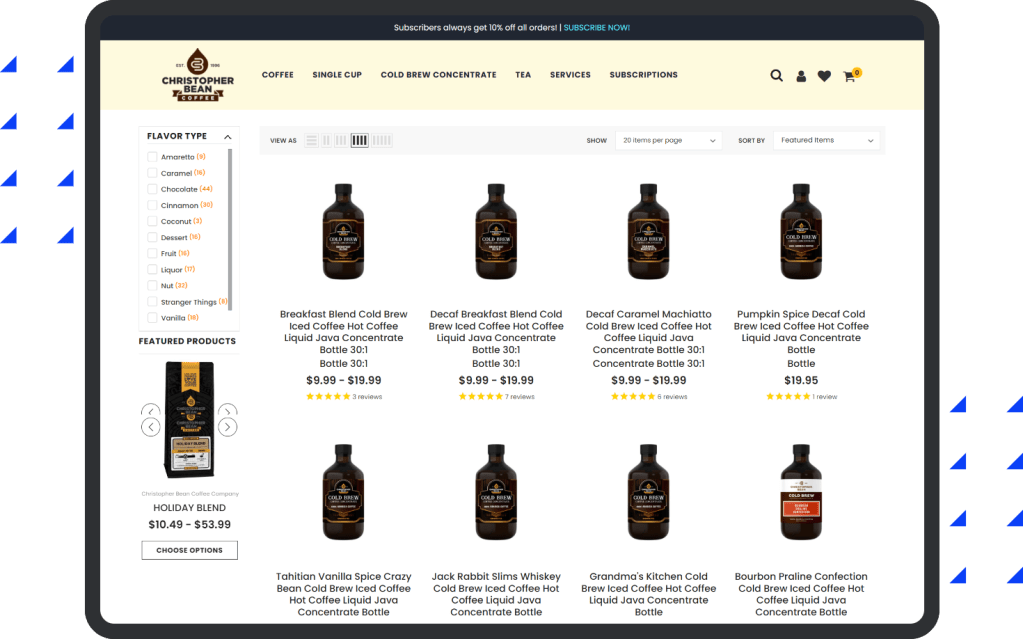The width and height of the screenshot is (1023, 639).
Task: Tick the Chocolate flavor filter checkbox
Action: point(153,189)
